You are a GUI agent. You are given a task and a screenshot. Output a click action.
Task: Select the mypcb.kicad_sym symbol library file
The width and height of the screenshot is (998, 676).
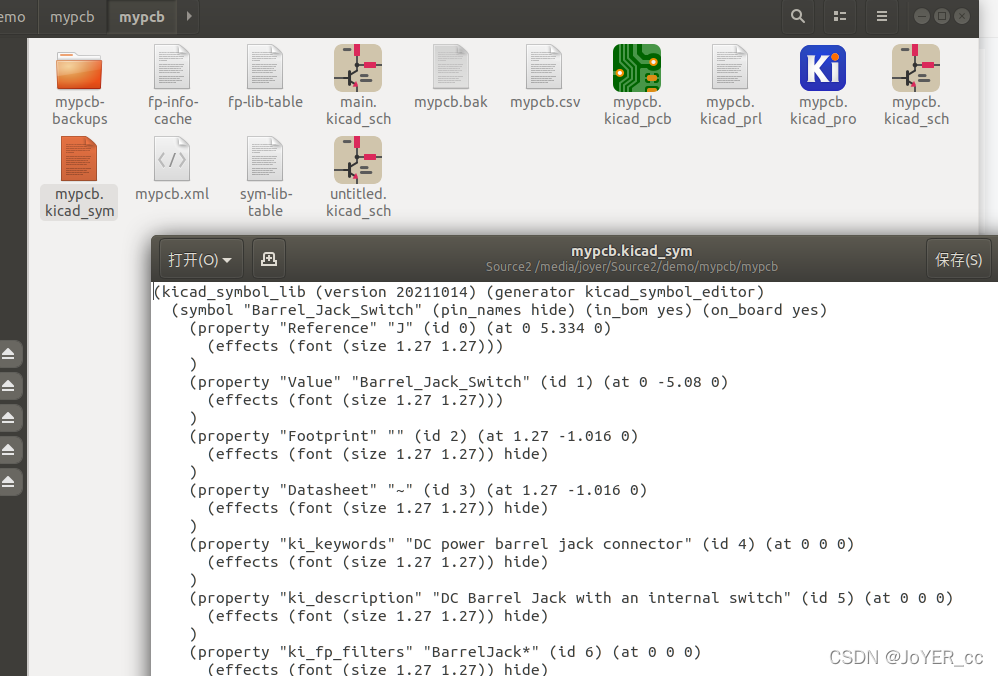pyautogui.click(x=79, y=159)
